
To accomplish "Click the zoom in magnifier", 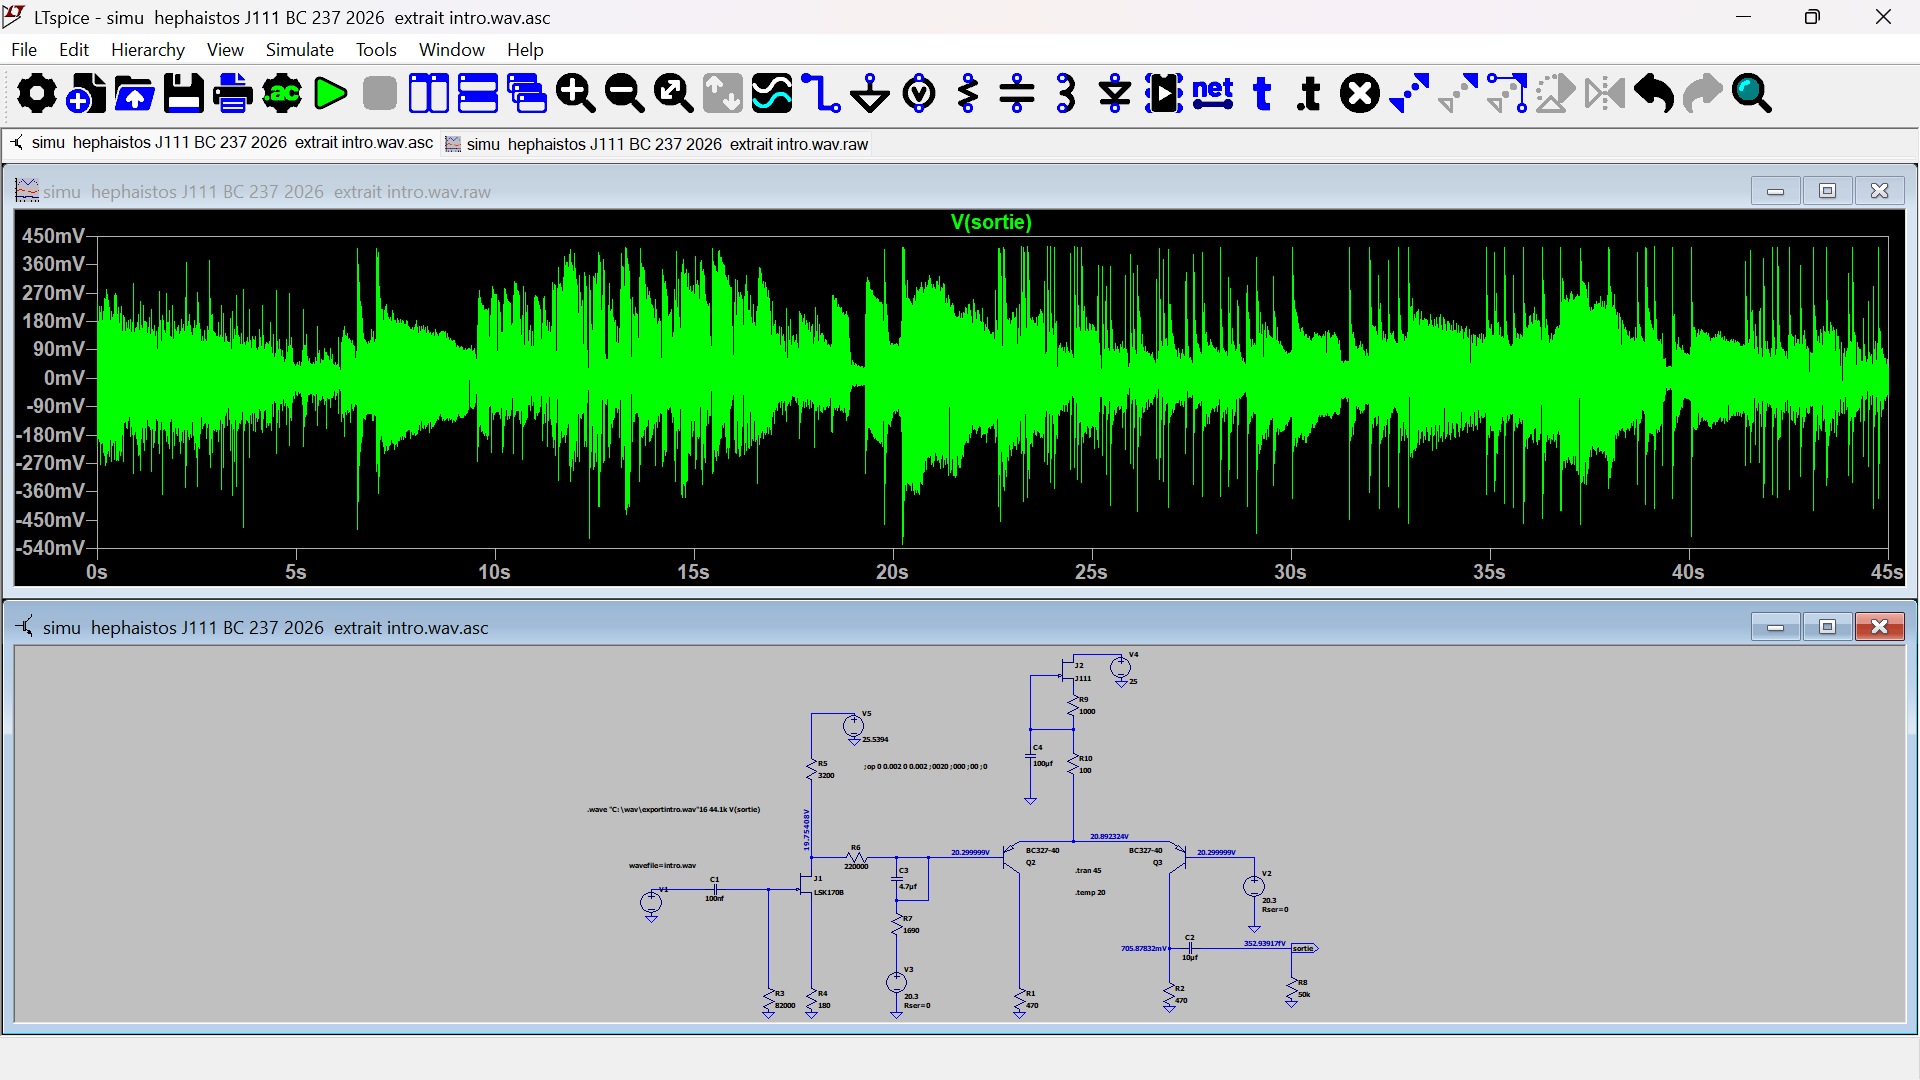I will point(576,94).
